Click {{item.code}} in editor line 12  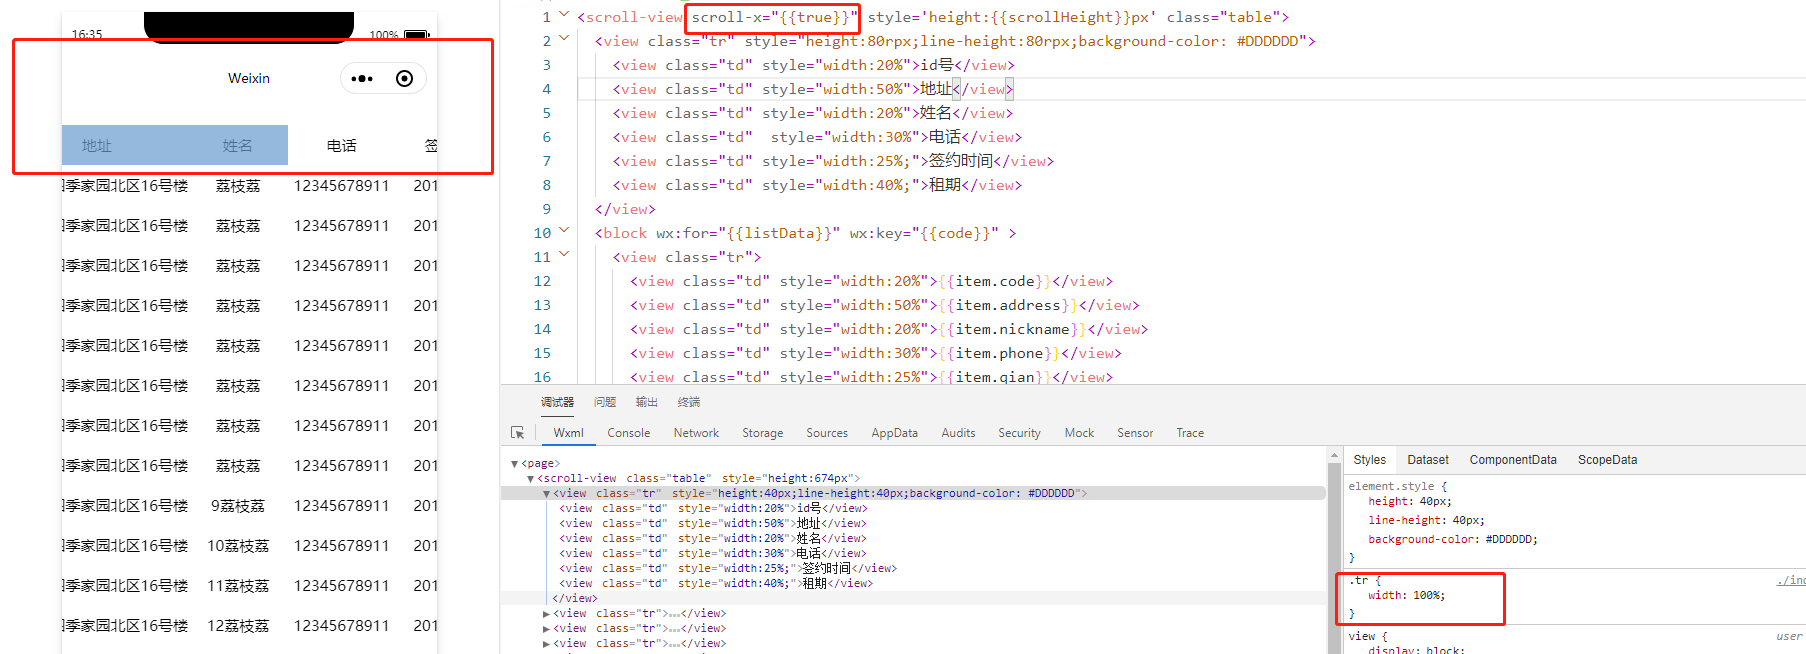(x=995, y=281)
